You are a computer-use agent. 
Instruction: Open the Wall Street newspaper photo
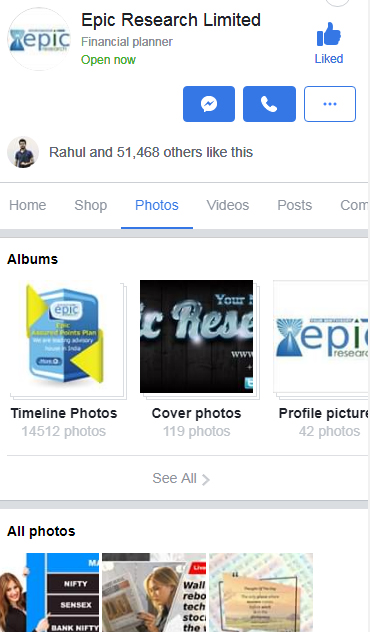[x=154, y=592]
